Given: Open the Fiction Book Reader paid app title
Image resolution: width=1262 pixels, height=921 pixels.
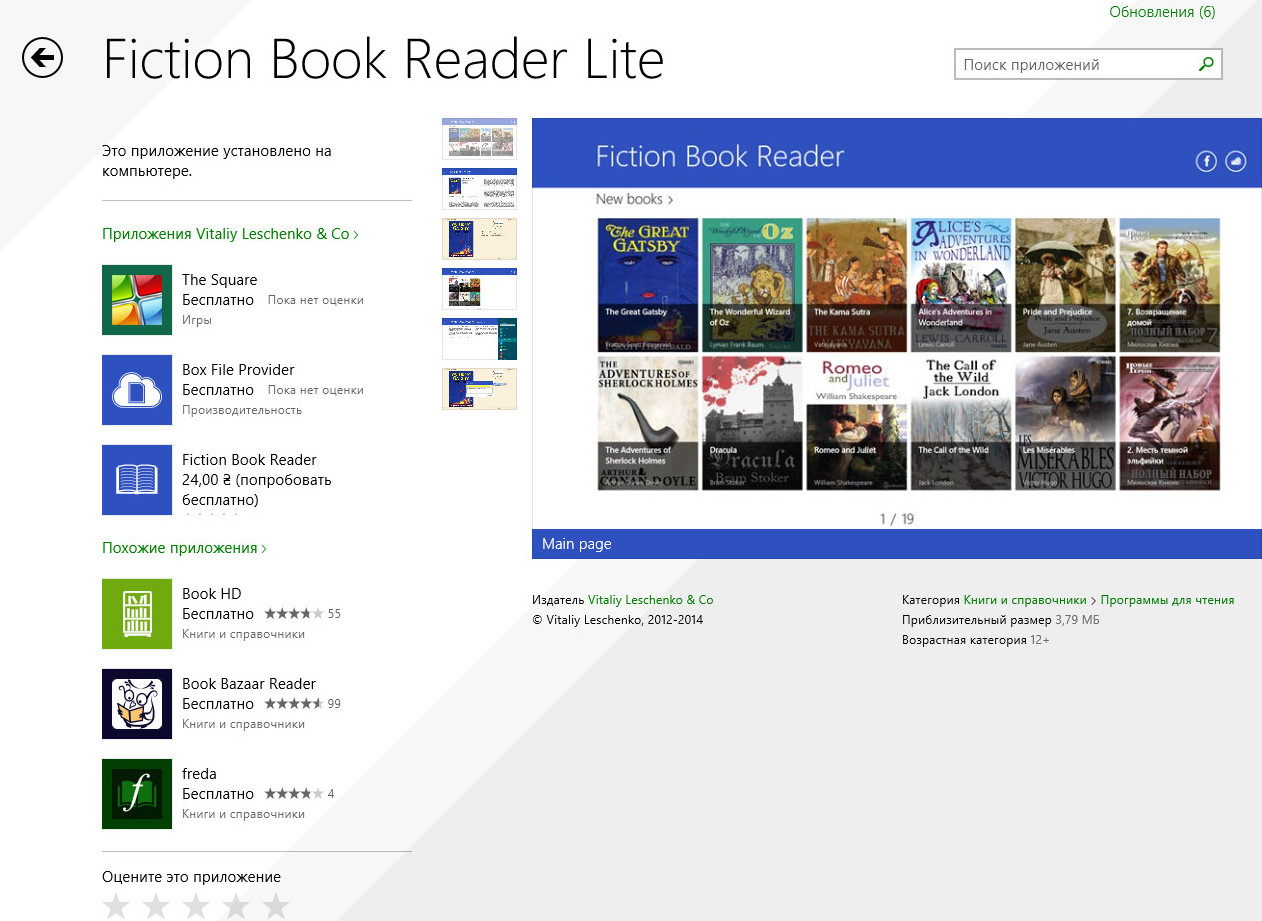Looking at the screenshot, I should coord(249,460).
